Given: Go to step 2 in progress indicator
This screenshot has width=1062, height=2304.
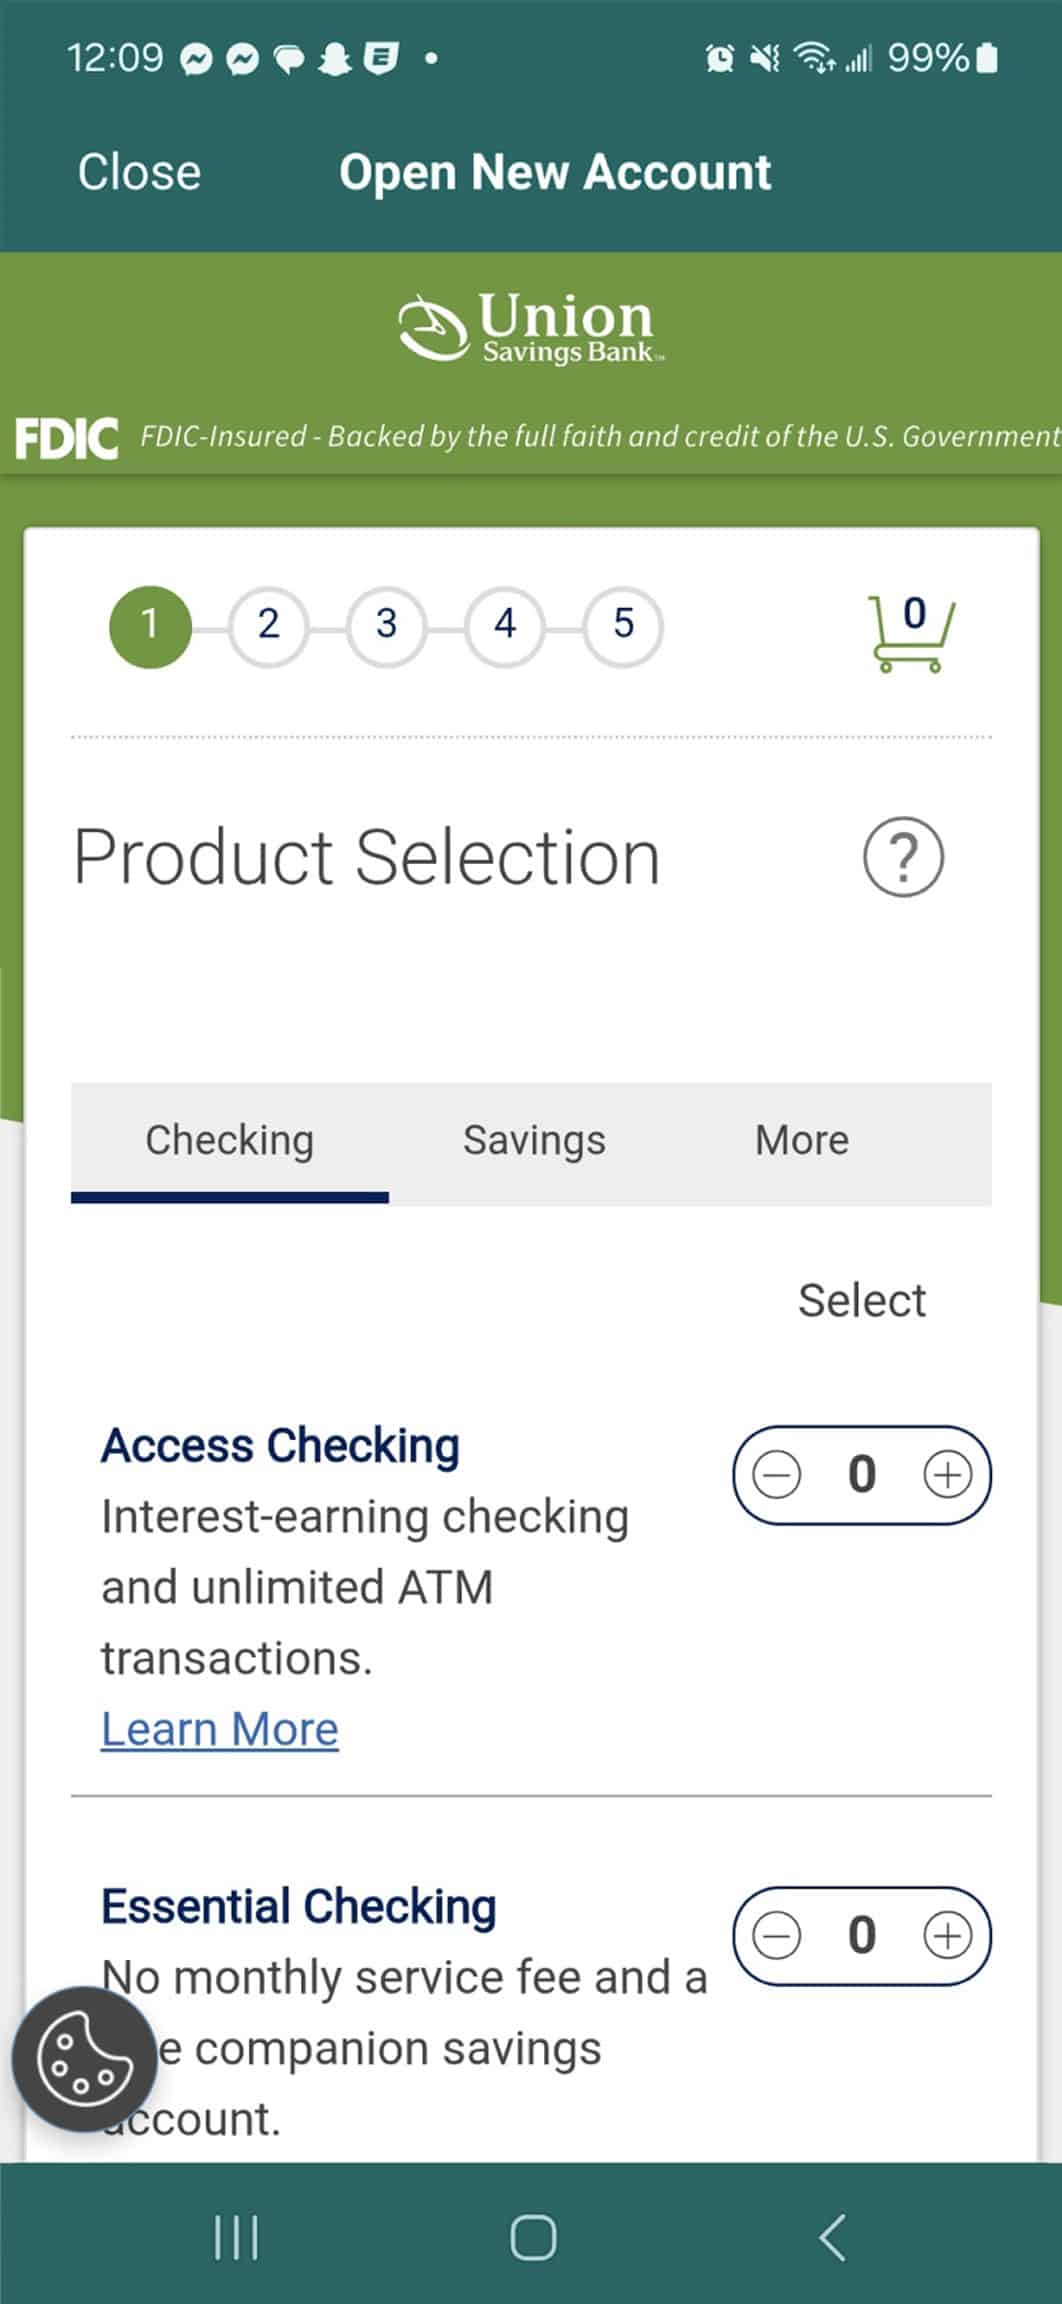Looking at the screenshot, I should (268, 625).
